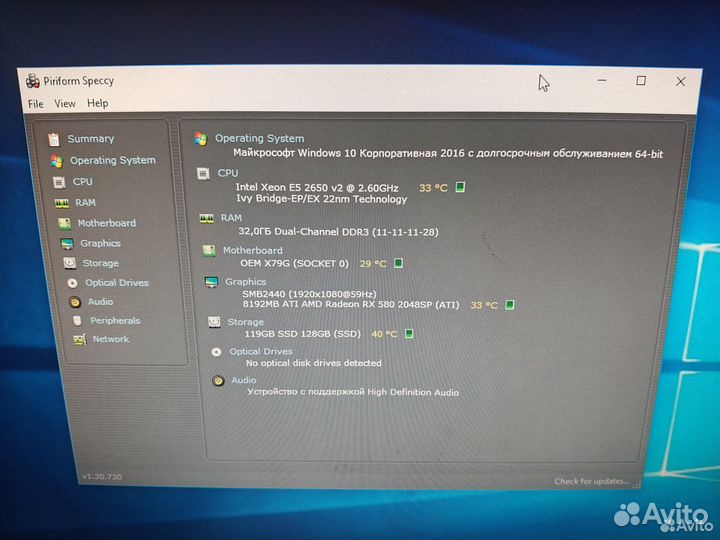Viewport: 720px width, 540px height.
Task: Select Summary in the sidebar
Action: (x=90, y=139)
